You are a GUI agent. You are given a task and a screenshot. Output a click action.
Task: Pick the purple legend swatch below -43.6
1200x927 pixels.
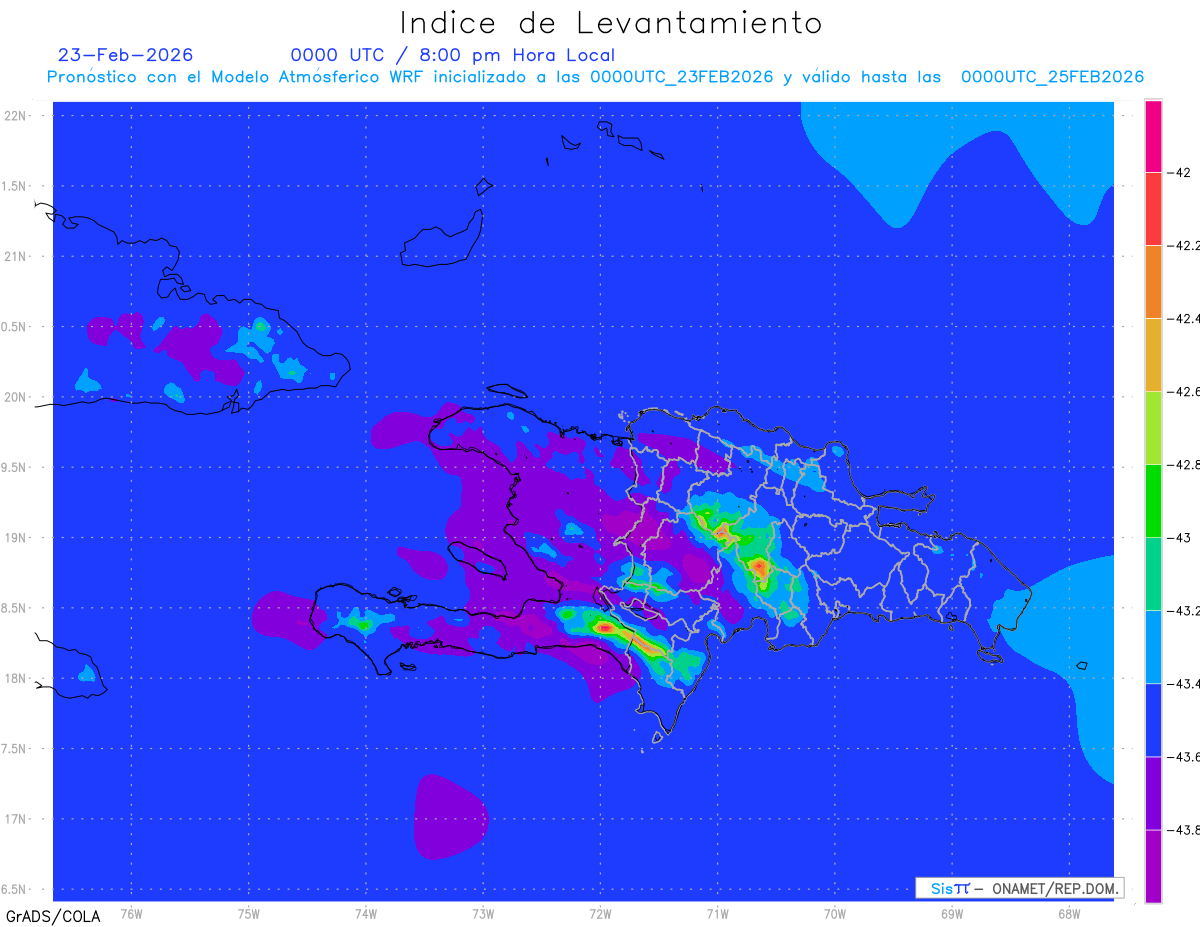tap(1153, 792)
